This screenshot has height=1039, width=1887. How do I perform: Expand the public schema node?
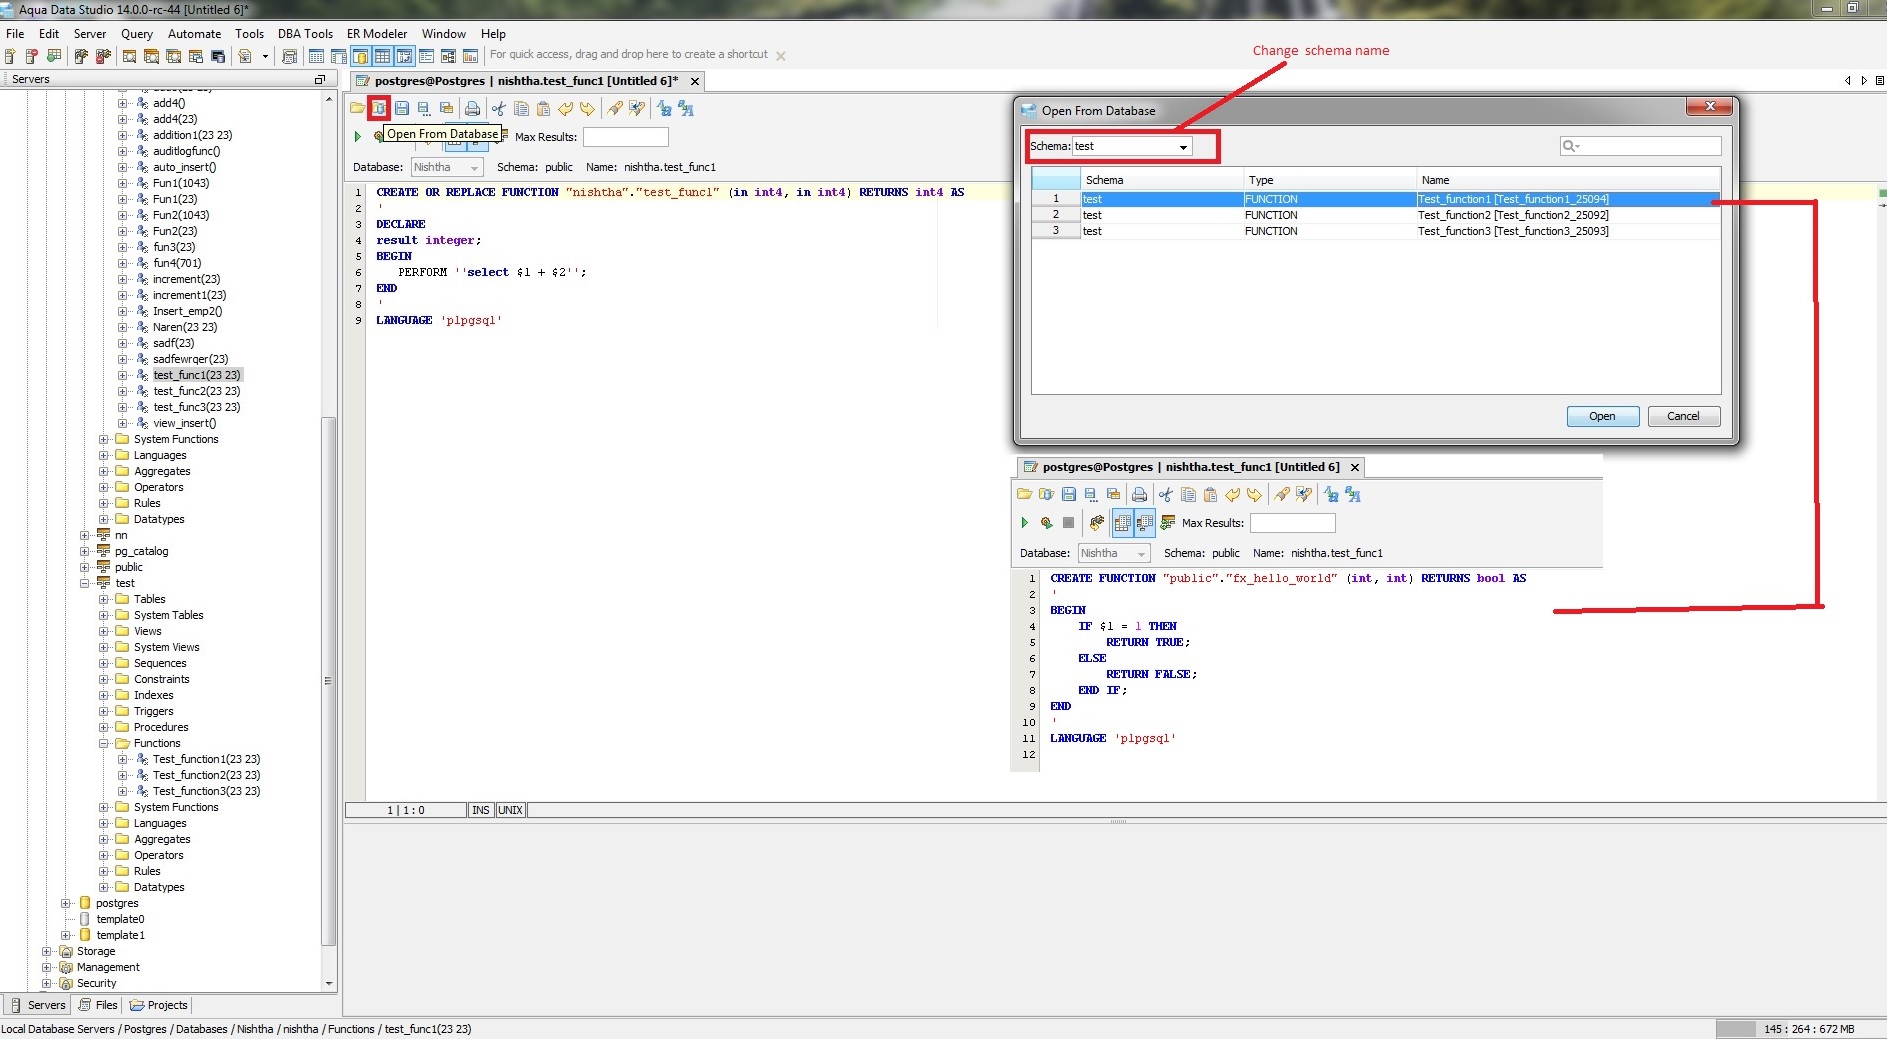[x=85, y=567]
